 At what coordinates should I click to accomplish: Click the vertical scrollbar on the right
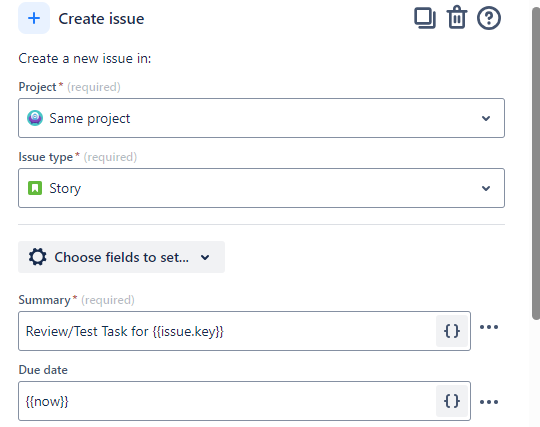point(536,164)
